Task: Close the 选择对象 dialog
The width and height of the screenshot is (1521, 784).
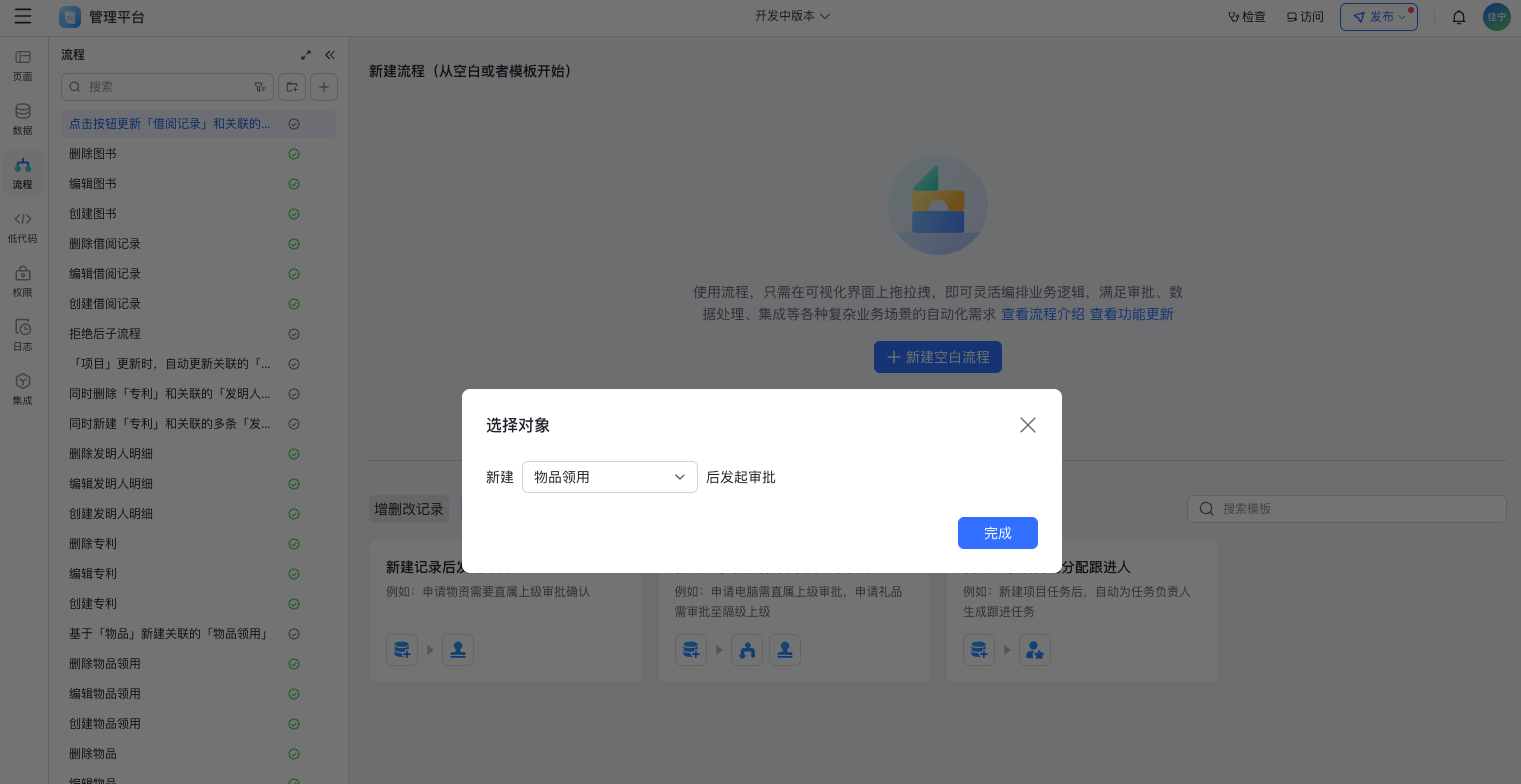Action: click(1028, 425)
